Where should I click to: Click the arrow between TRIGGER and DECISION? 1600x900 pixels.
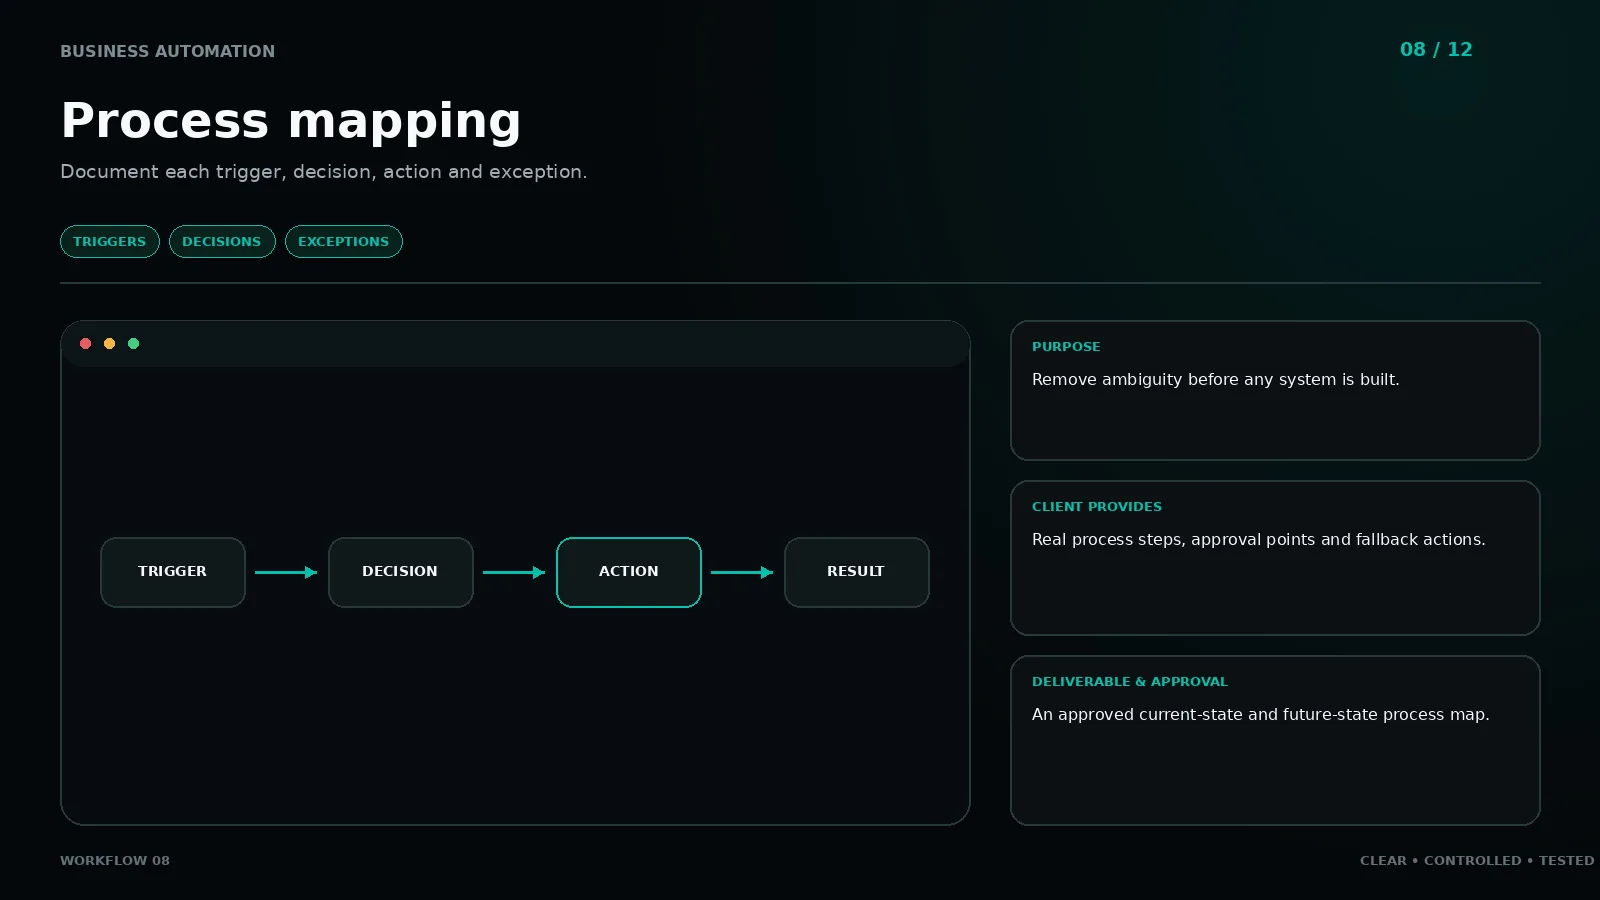[x=286, y=573]
